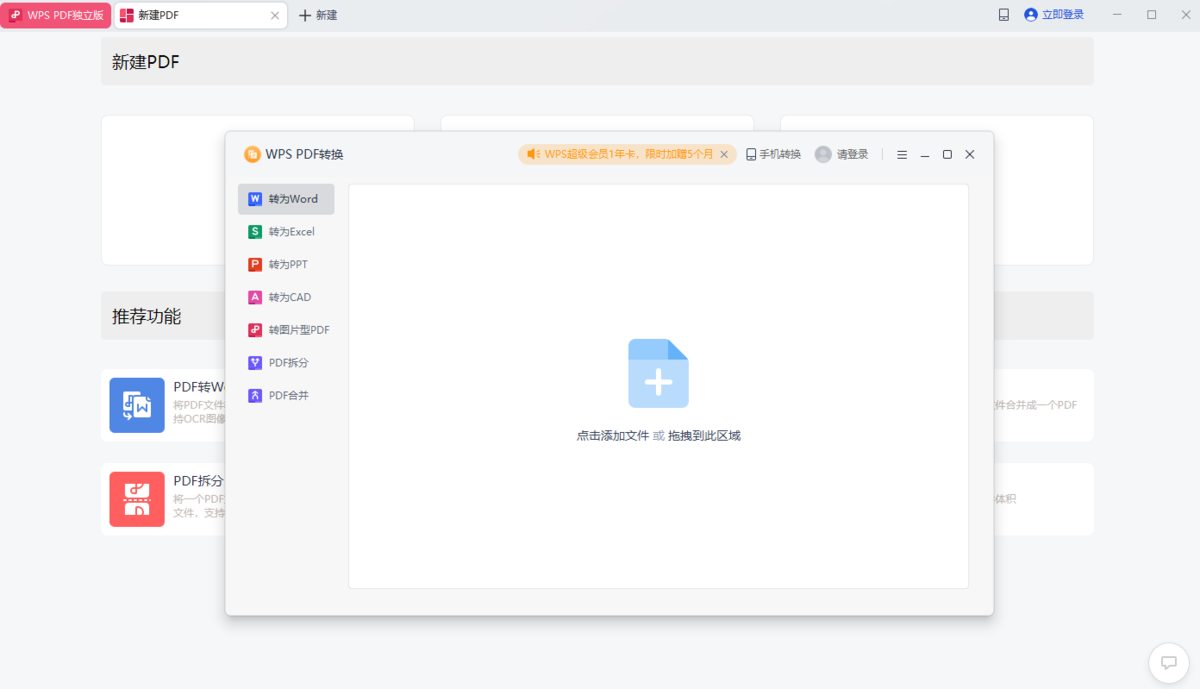
Task: Open 手机转换 mobile conversion
Action: (774, 155)
